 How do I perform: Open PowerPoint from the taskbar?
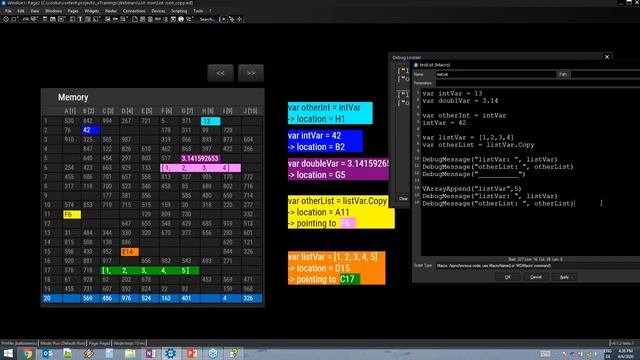pos(192,353)
